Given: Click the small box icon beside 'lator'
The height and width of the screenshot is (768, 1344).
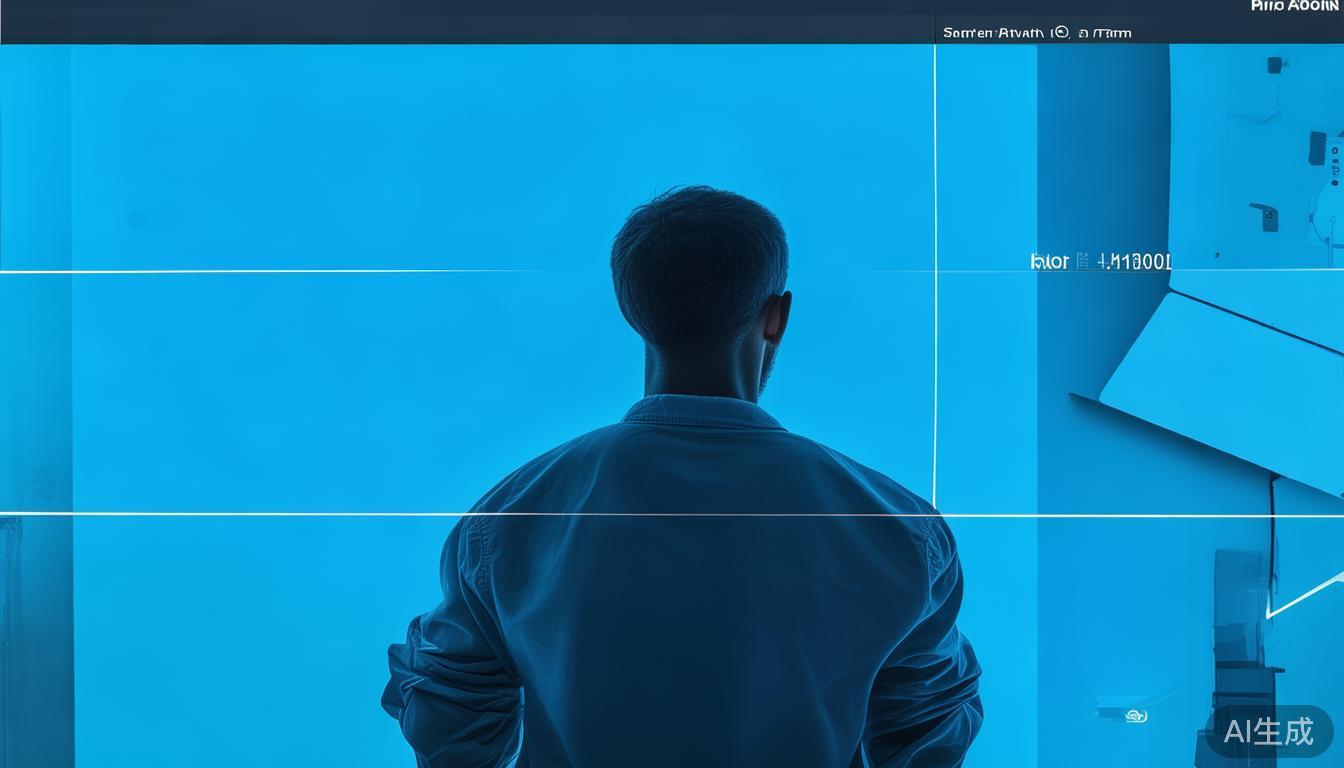Looking at the screenshot, I should click(x=1082, y=262).
